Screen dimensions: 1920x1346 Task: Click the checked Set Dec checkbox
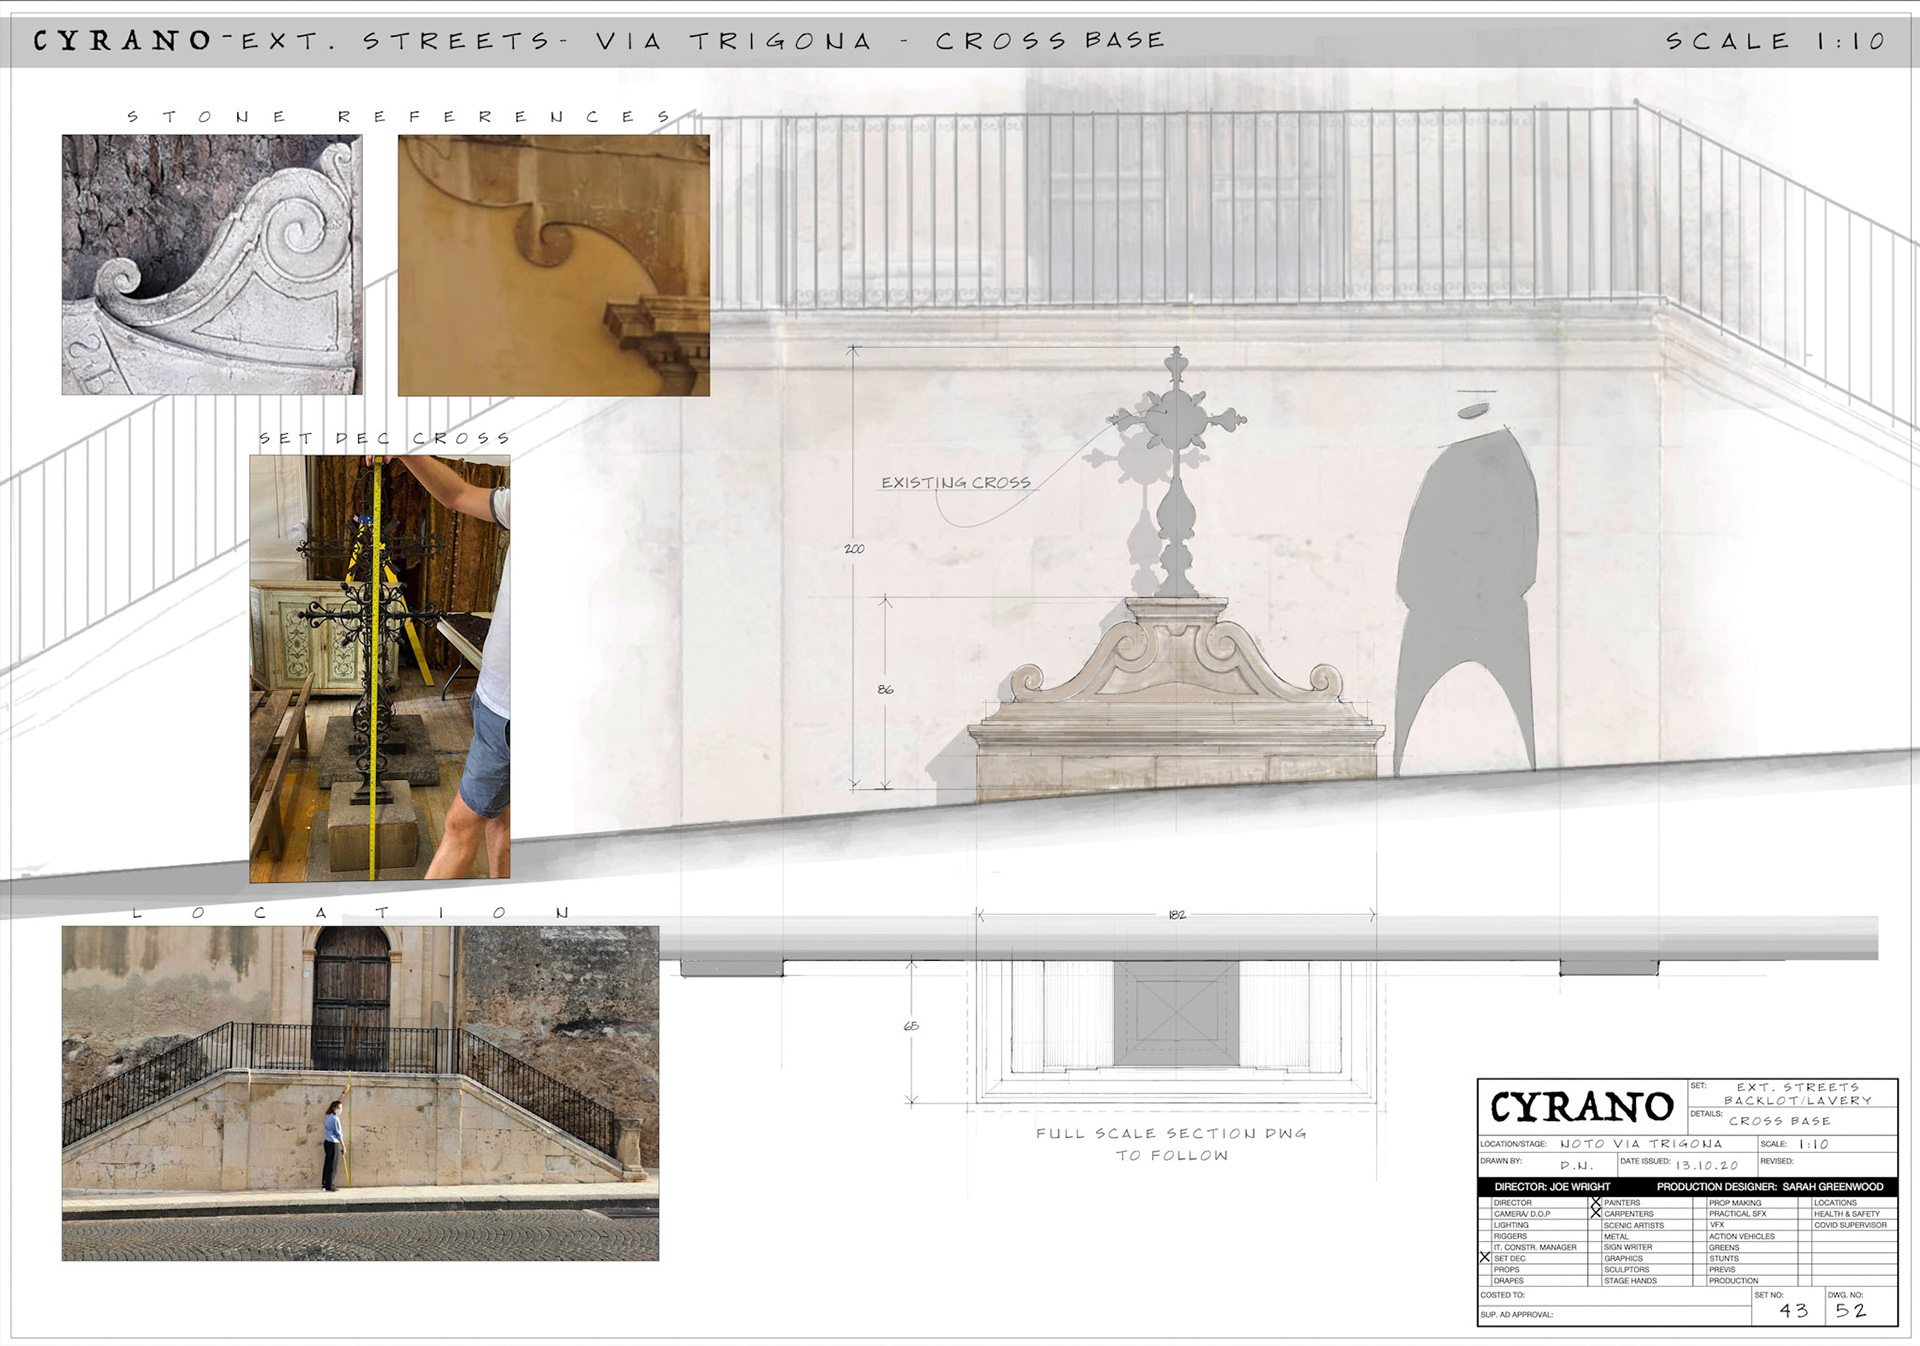(x=1485, y=1258)
